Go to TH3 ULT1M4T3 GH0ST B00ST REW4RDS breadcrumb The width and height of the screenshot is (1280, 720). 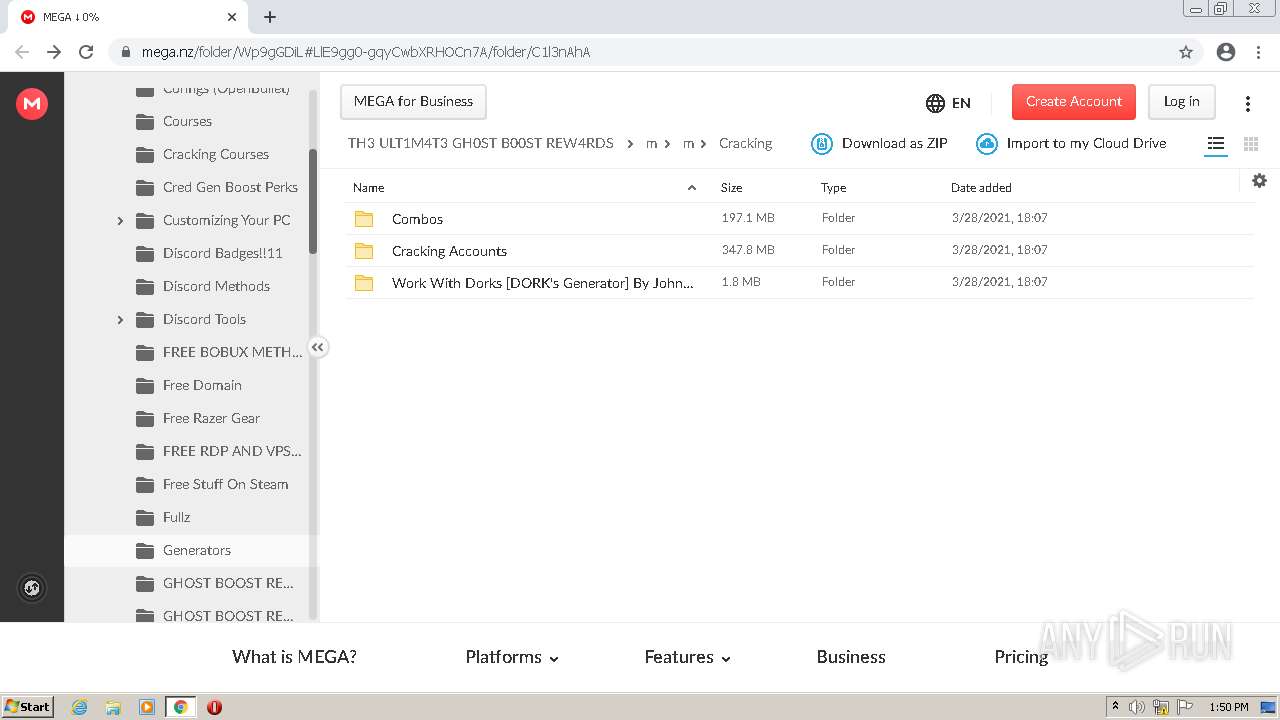481,144
